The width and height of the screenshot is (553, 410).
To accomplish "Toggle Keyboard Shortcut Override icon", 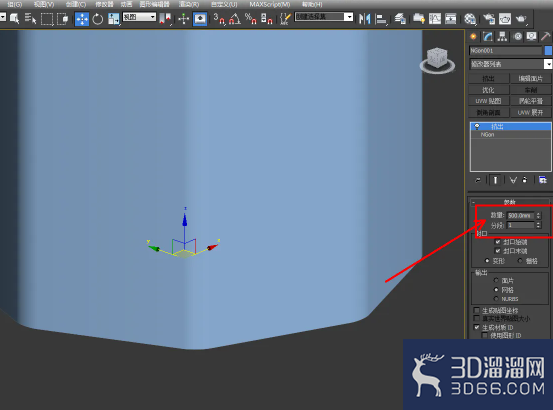I will pos(200,19).
